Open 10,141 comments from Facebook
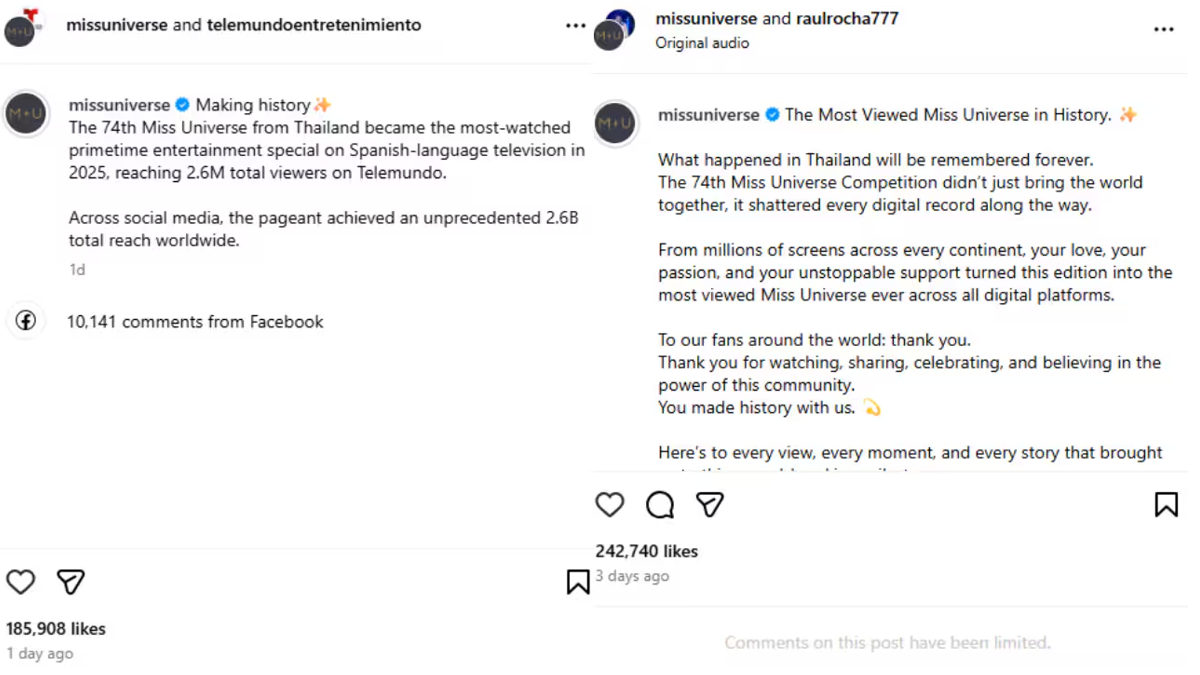 [195, 321]
